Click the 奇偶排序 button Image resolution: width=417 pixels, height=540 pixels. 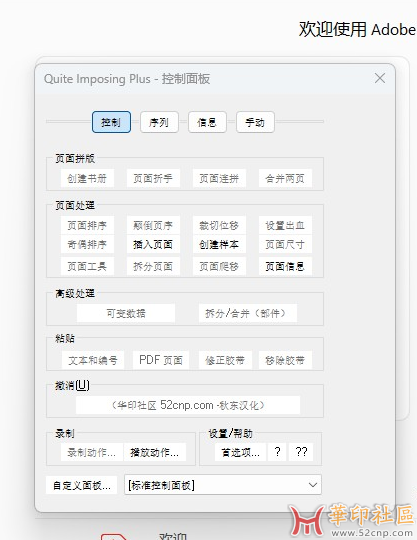point(87,245)
